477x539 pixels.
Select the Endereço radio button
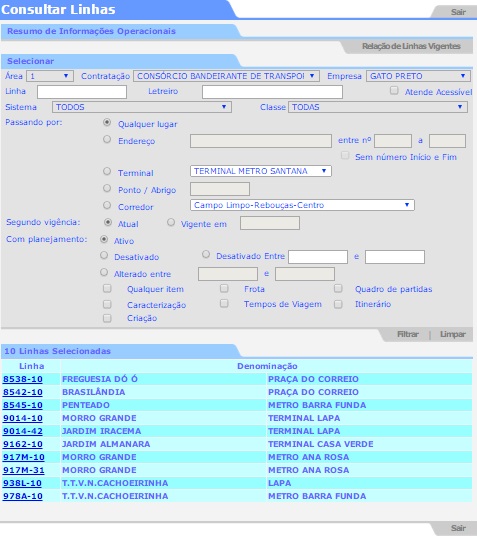(x=107, y=139)
